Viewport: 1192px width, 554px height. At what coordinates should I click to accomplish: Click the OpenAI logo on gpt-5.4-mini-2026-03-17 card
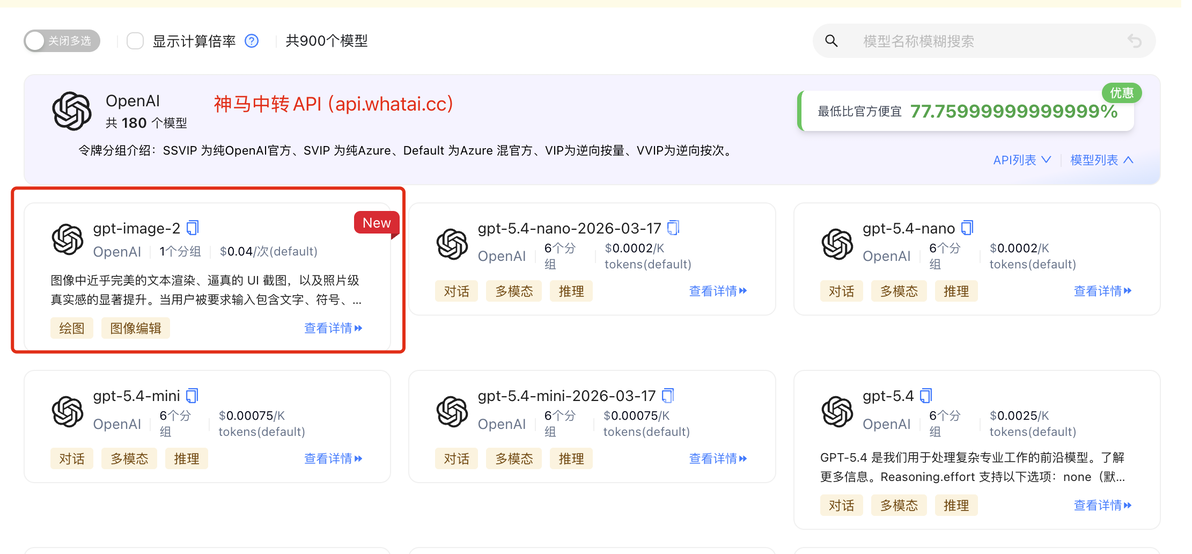pos(452,412)
